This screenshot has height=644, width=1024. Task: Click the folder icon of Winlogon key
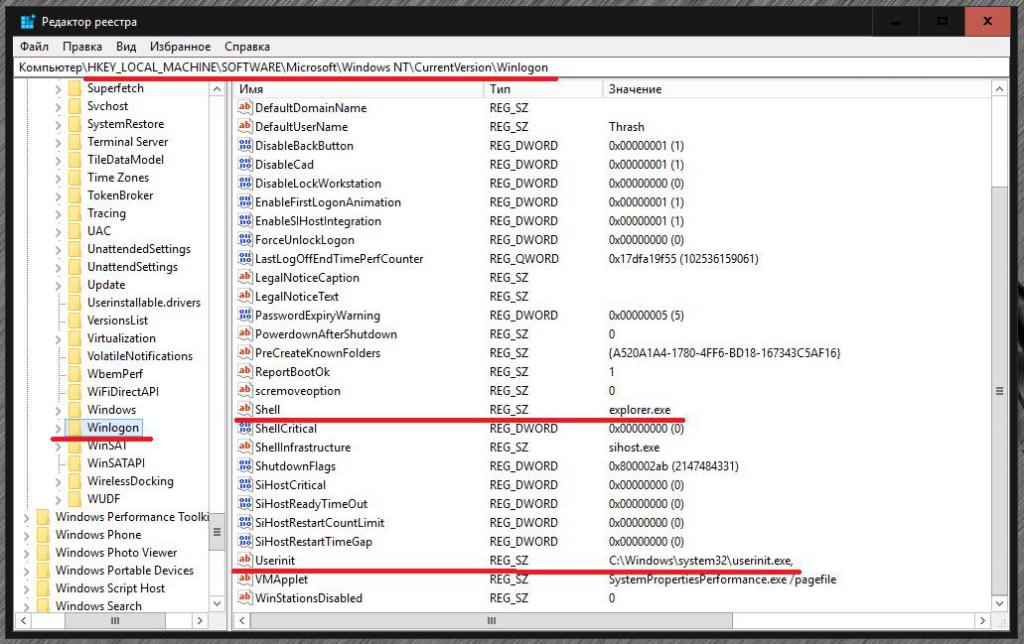(75, 427)
